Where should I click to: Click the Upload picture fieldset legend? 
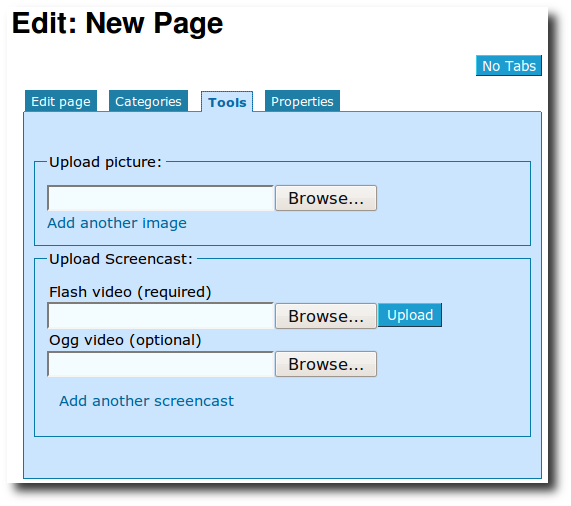(x=105, y=162)
